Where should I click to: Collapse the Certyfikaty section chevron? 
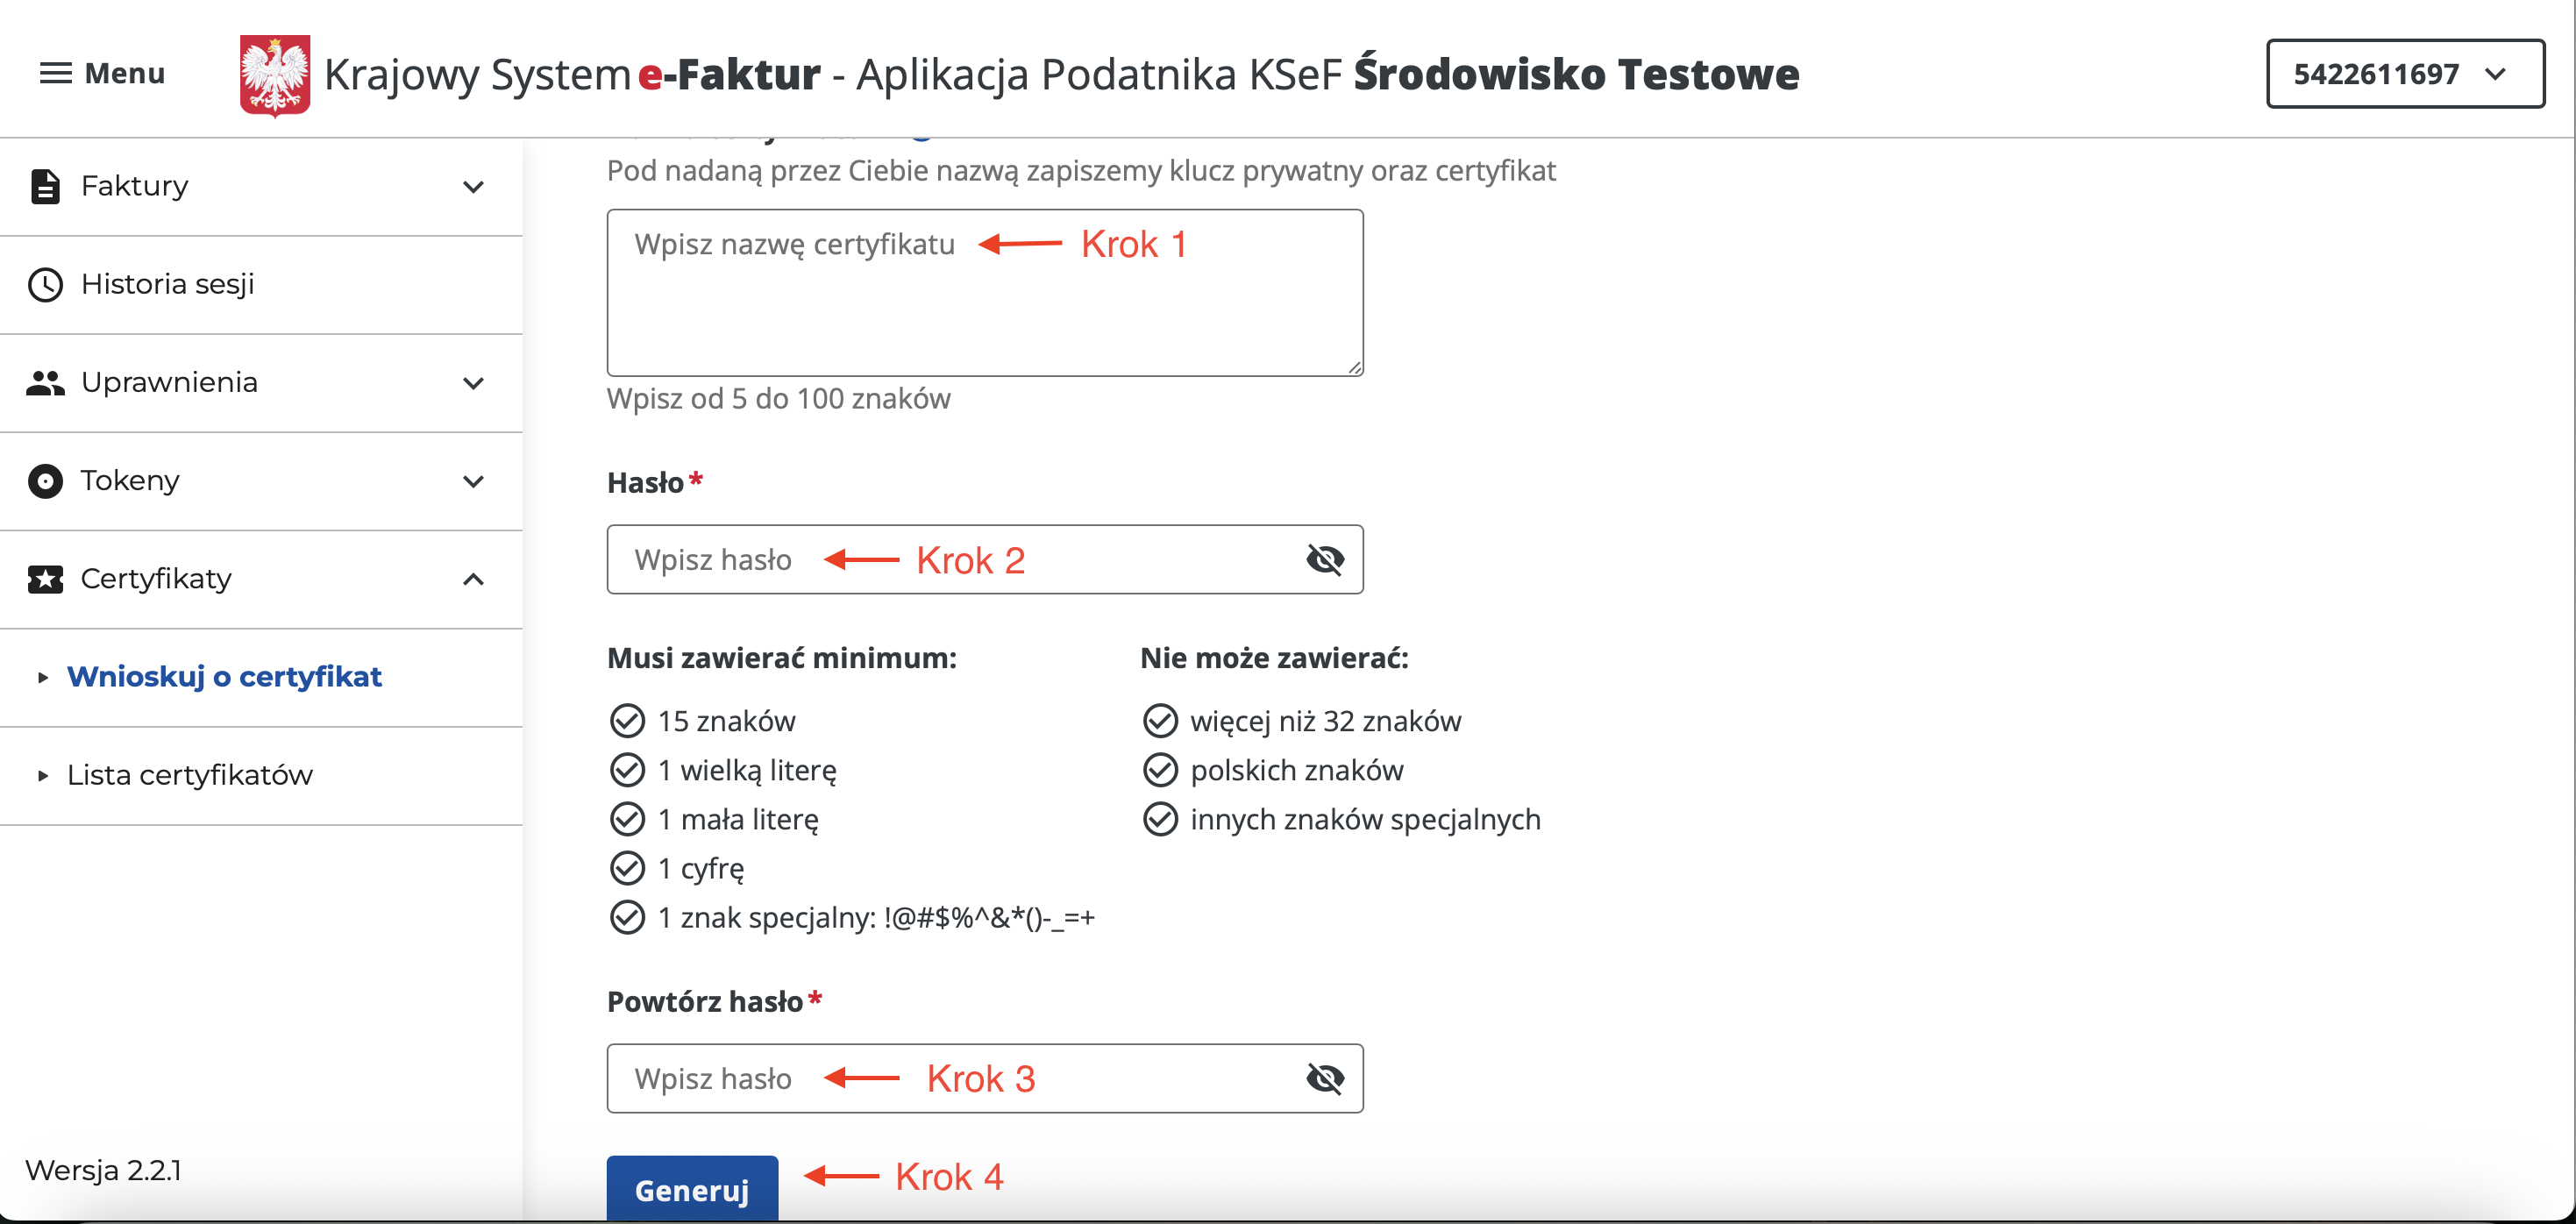click(x=473, y=579)
